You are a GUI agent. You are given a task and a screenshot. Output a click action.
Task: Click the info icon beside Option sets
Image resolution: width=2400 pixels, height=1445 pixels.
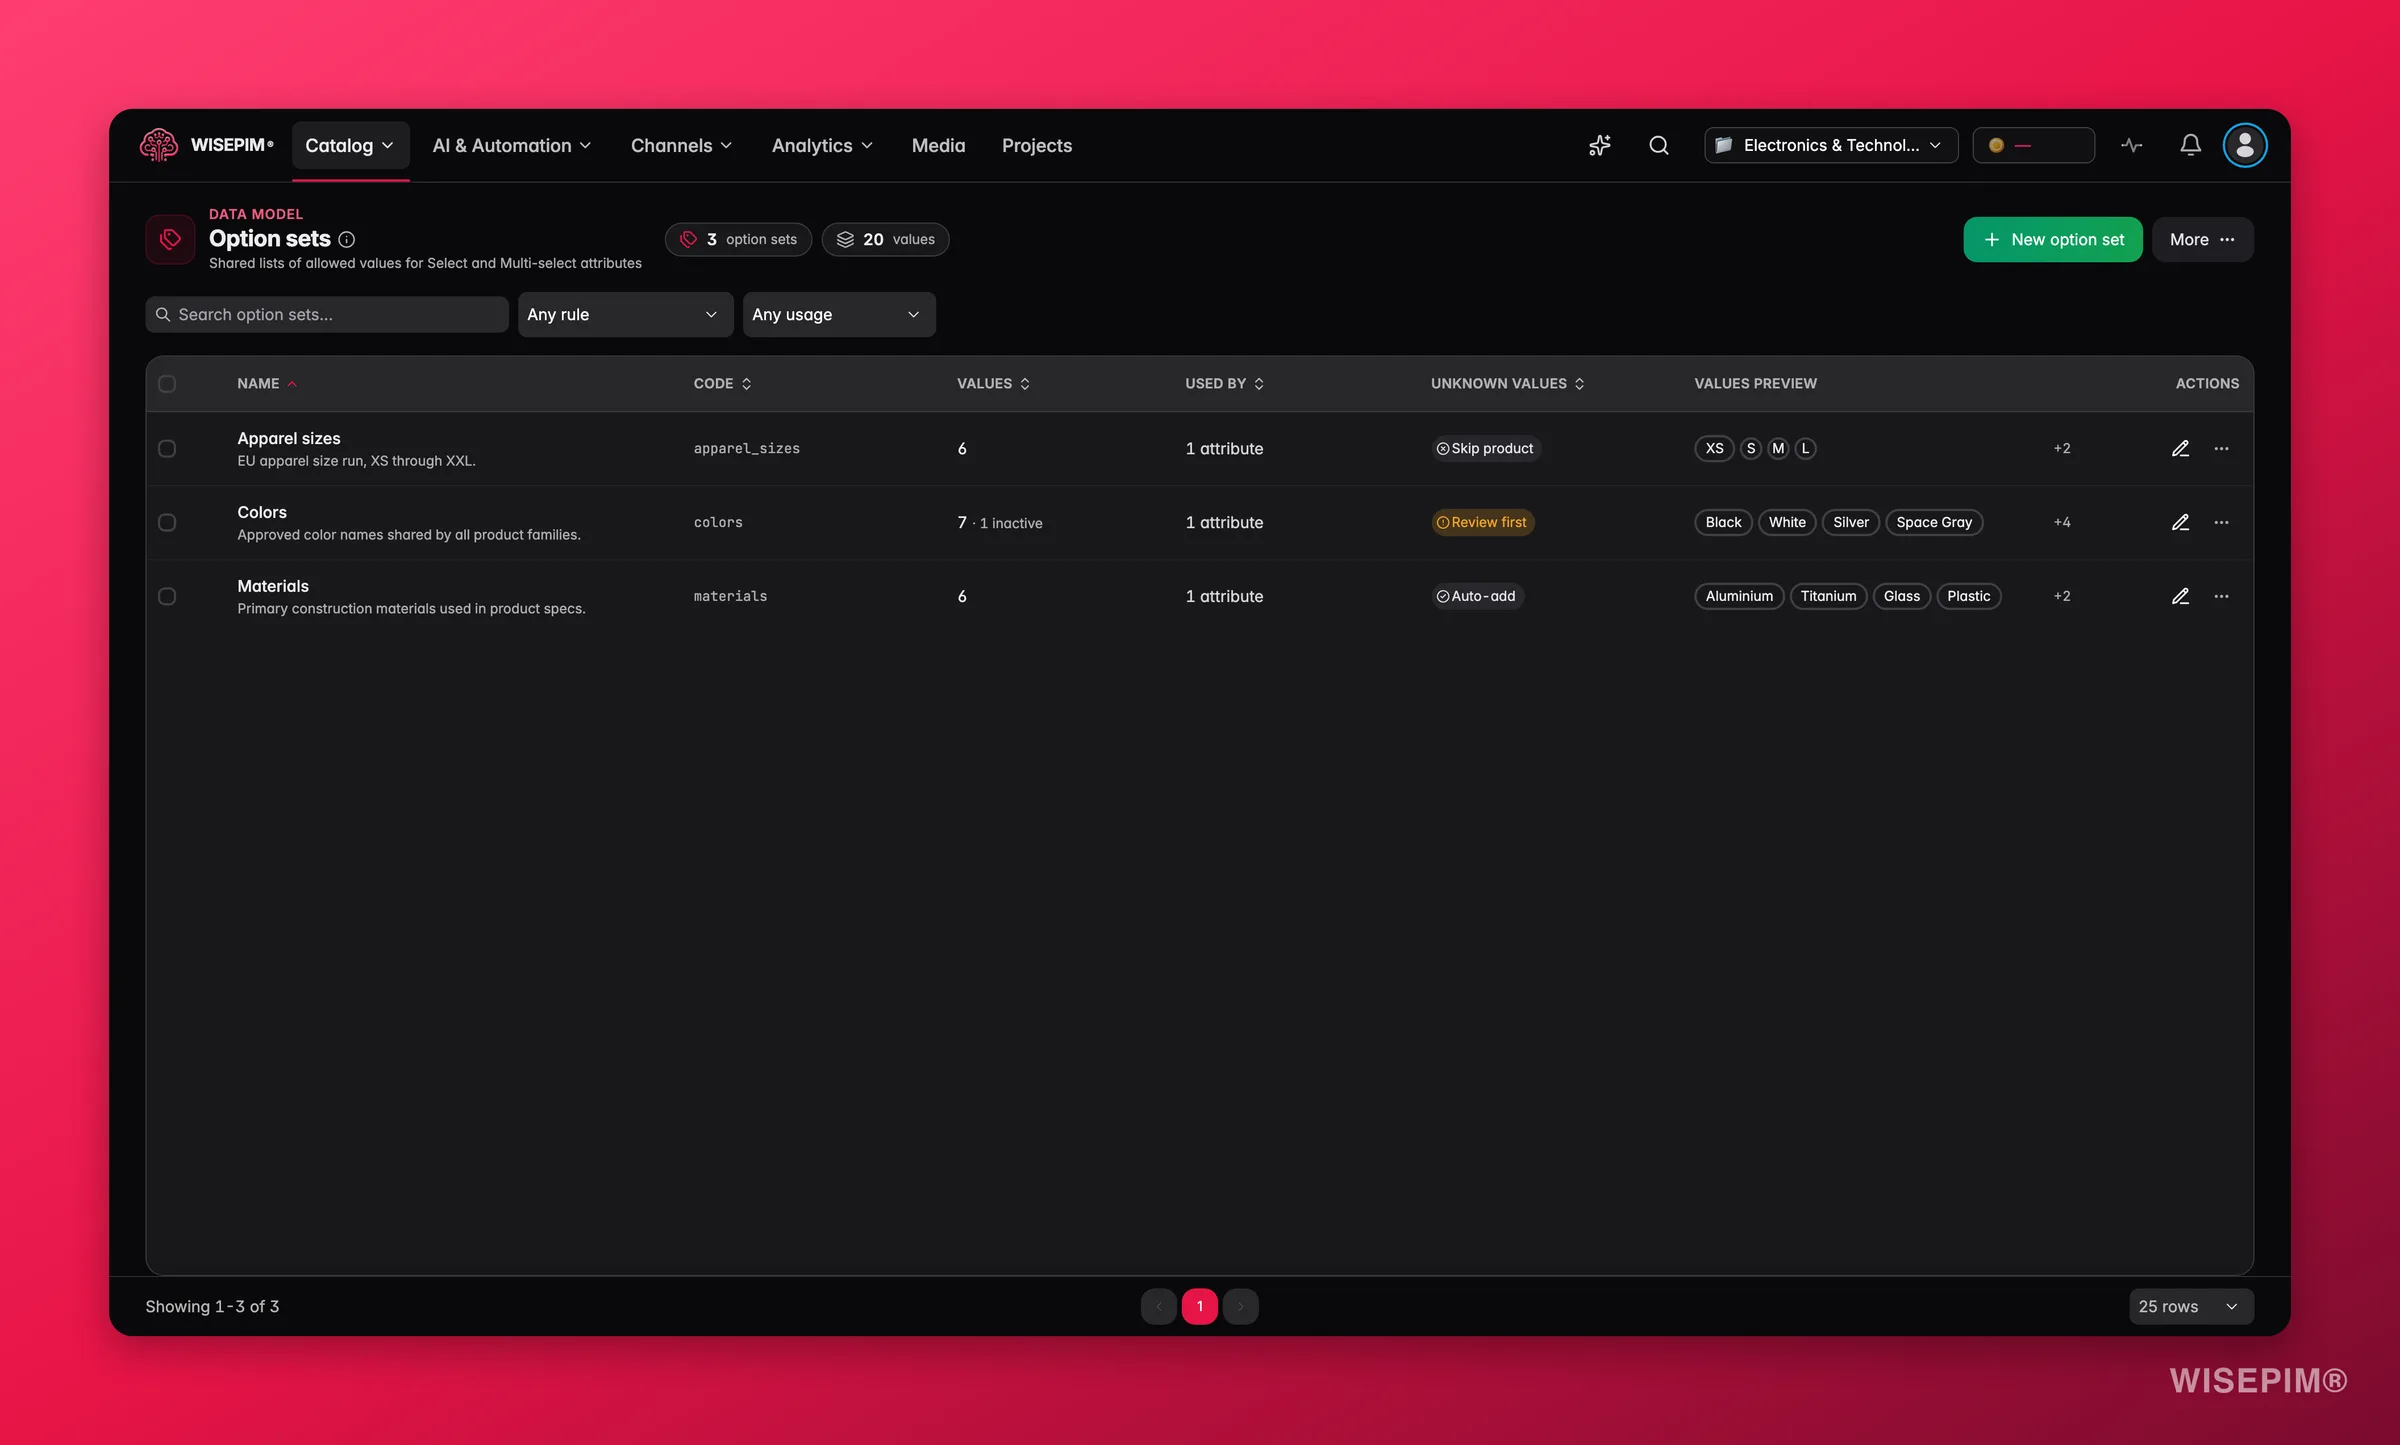pyautogui.click(x=347, y=239)
